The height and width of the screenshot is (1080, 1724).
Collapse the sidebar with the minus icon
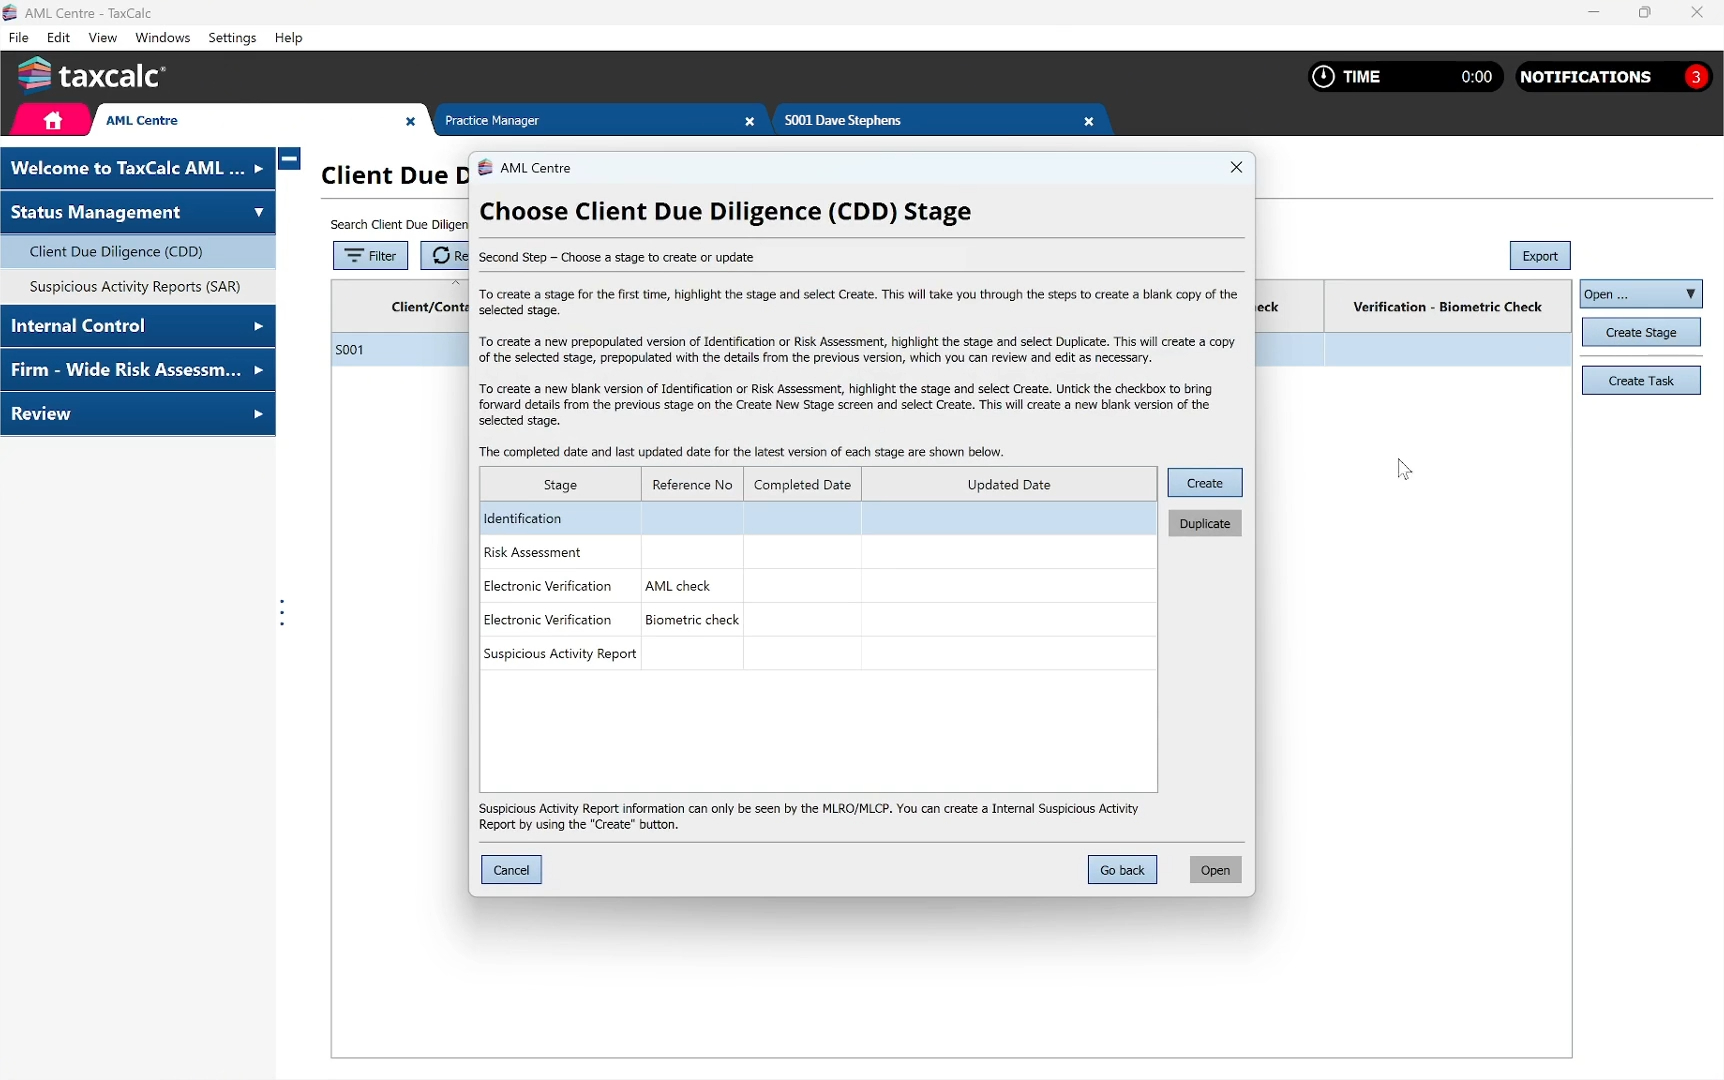click(289, 158)
